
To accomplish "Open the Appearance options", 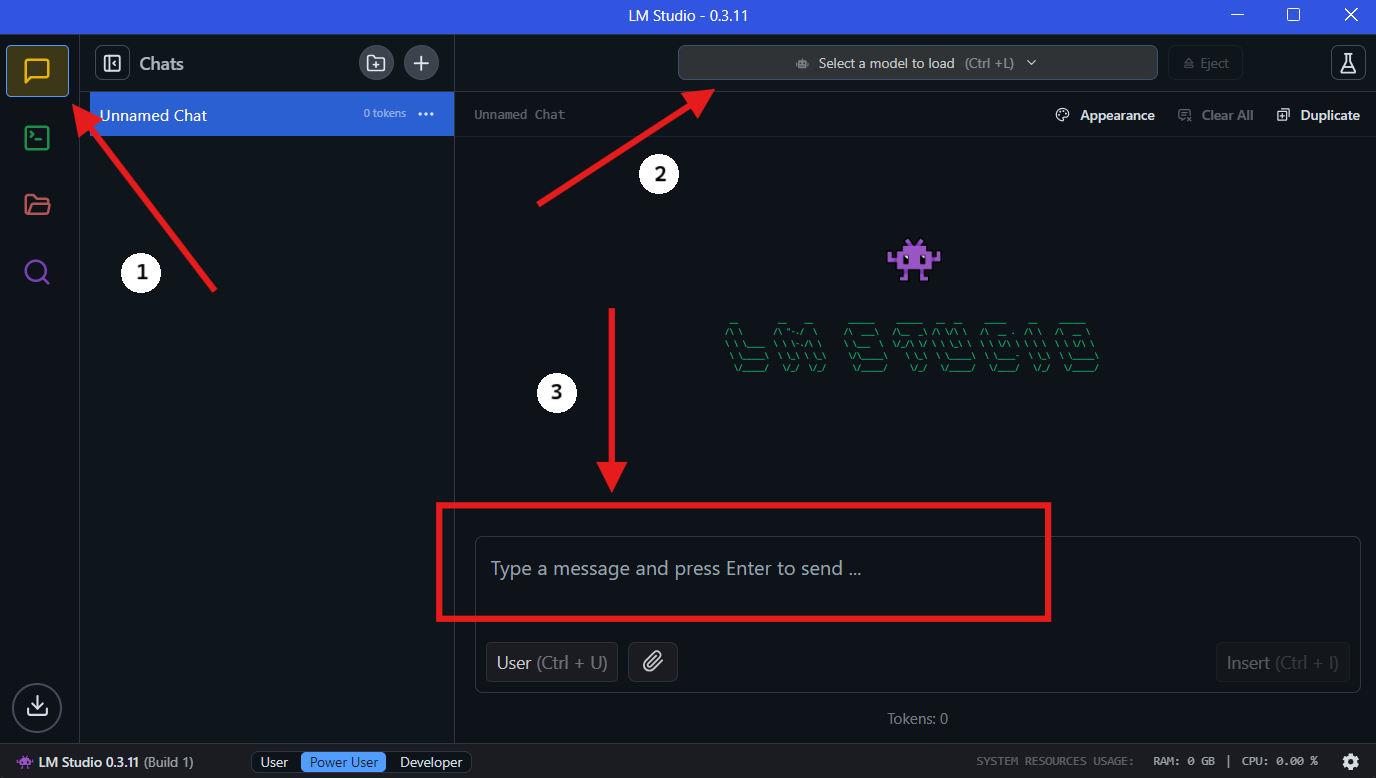I will tap(1105, 115).
